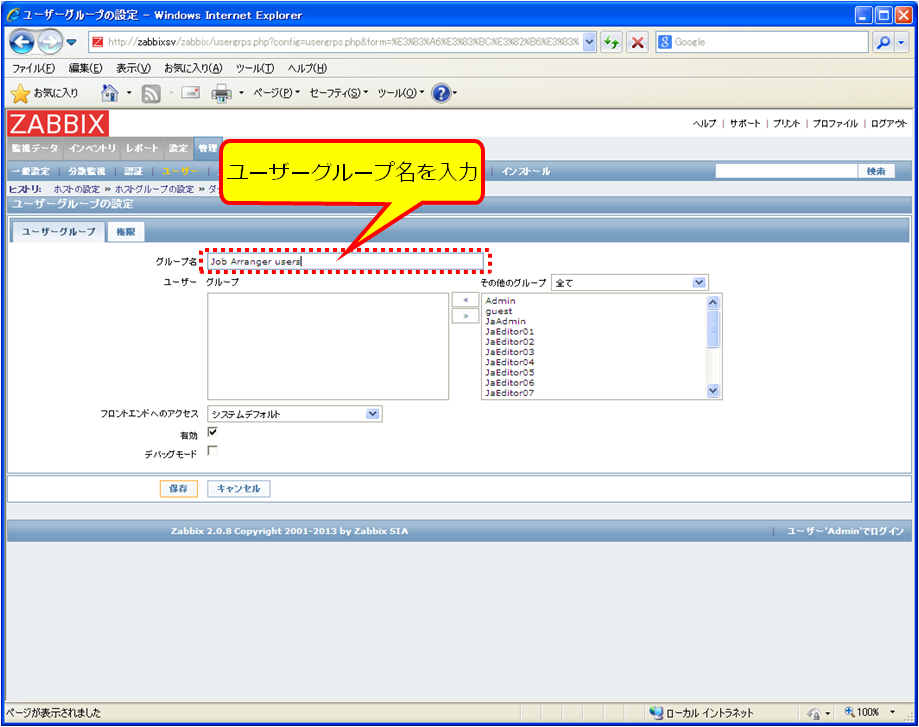Click the Zabbix search input box

pos(786,171)
